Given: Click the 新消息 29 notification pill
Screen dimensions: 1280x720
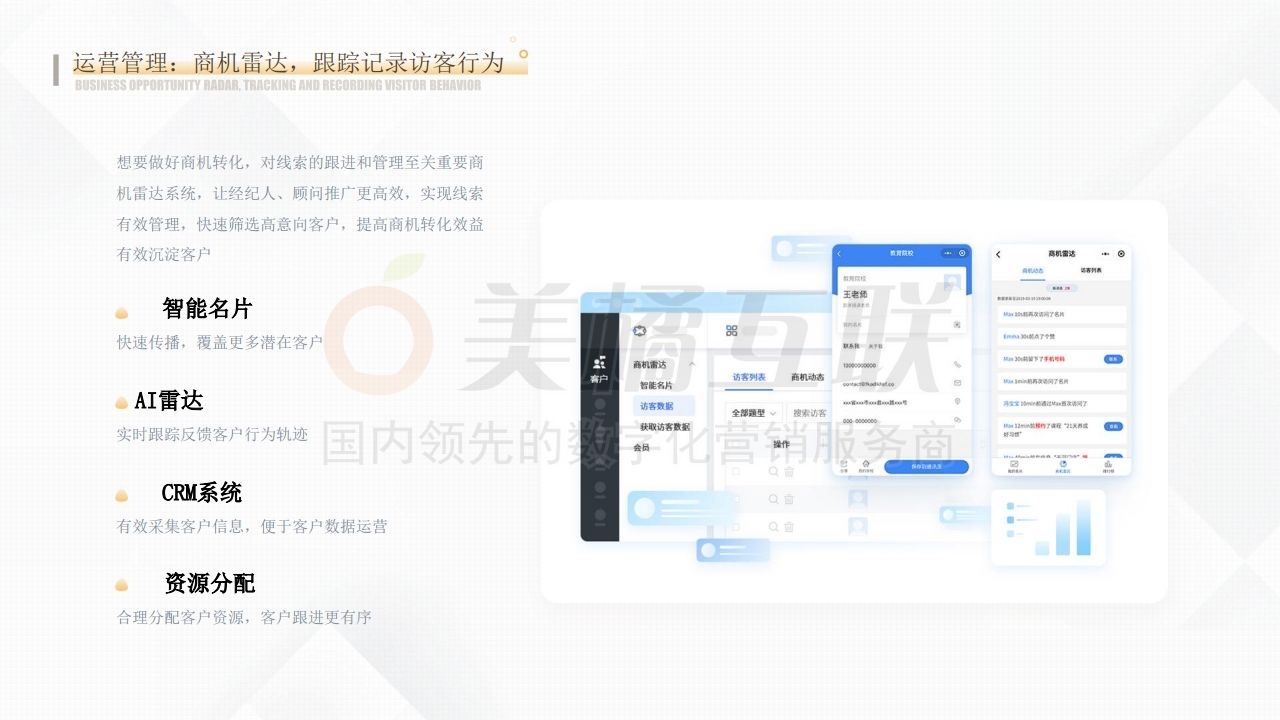Looking at the screenshot, I should click(1062, 288).
